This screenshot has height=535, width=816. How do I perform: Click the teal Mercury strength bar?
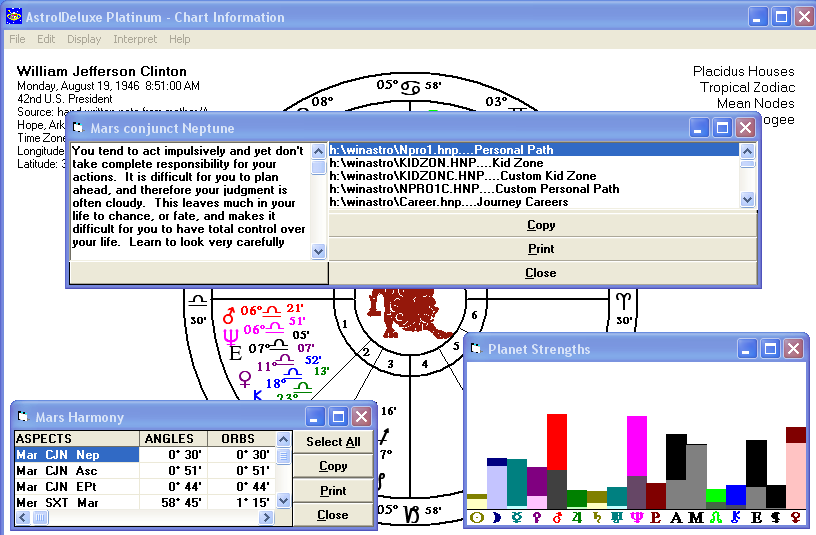(x=517, y=482)
